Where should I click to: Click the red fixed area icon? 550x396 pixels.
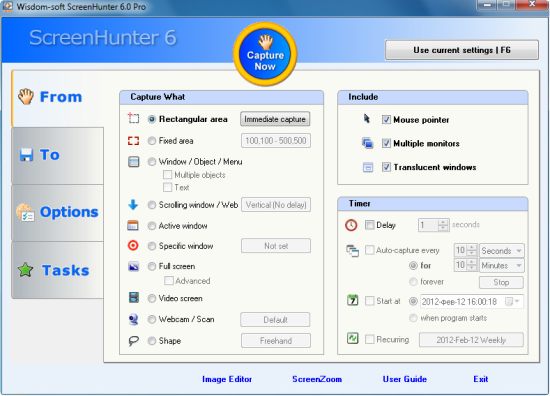[133, 141]
